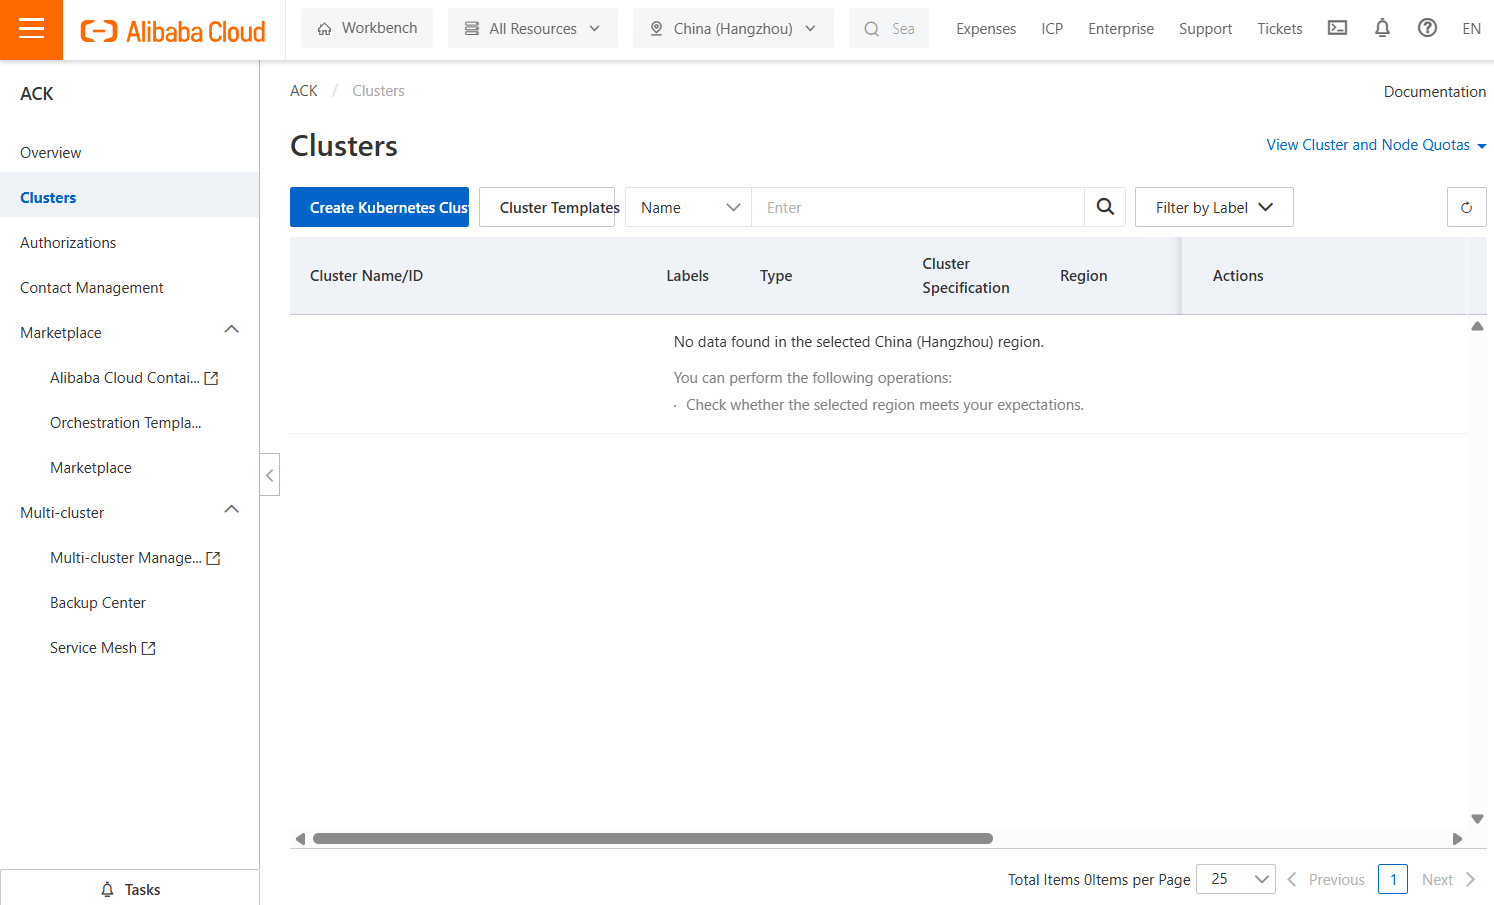
Task: Expand the Filter by Label dropdown
Action: click(x=1214, y=207)
